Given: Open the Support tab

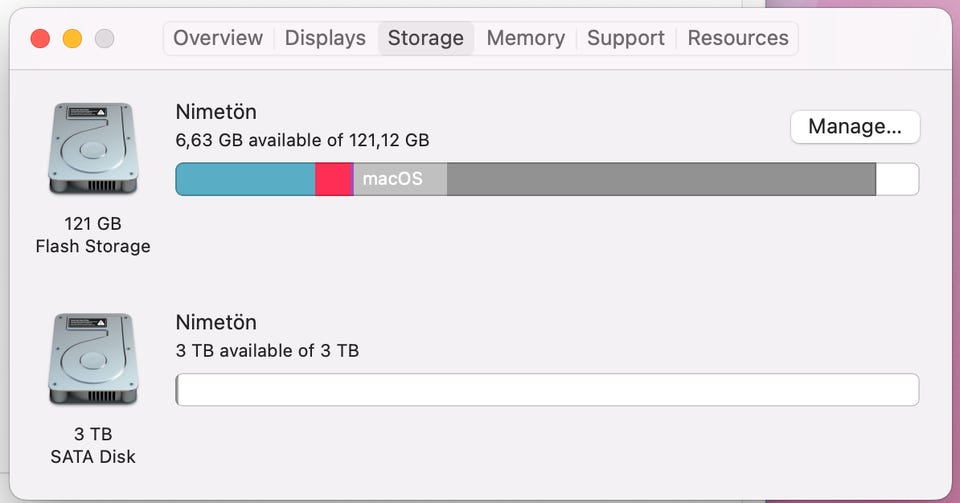Looking at the screenshot, I should tap(625, 38).
